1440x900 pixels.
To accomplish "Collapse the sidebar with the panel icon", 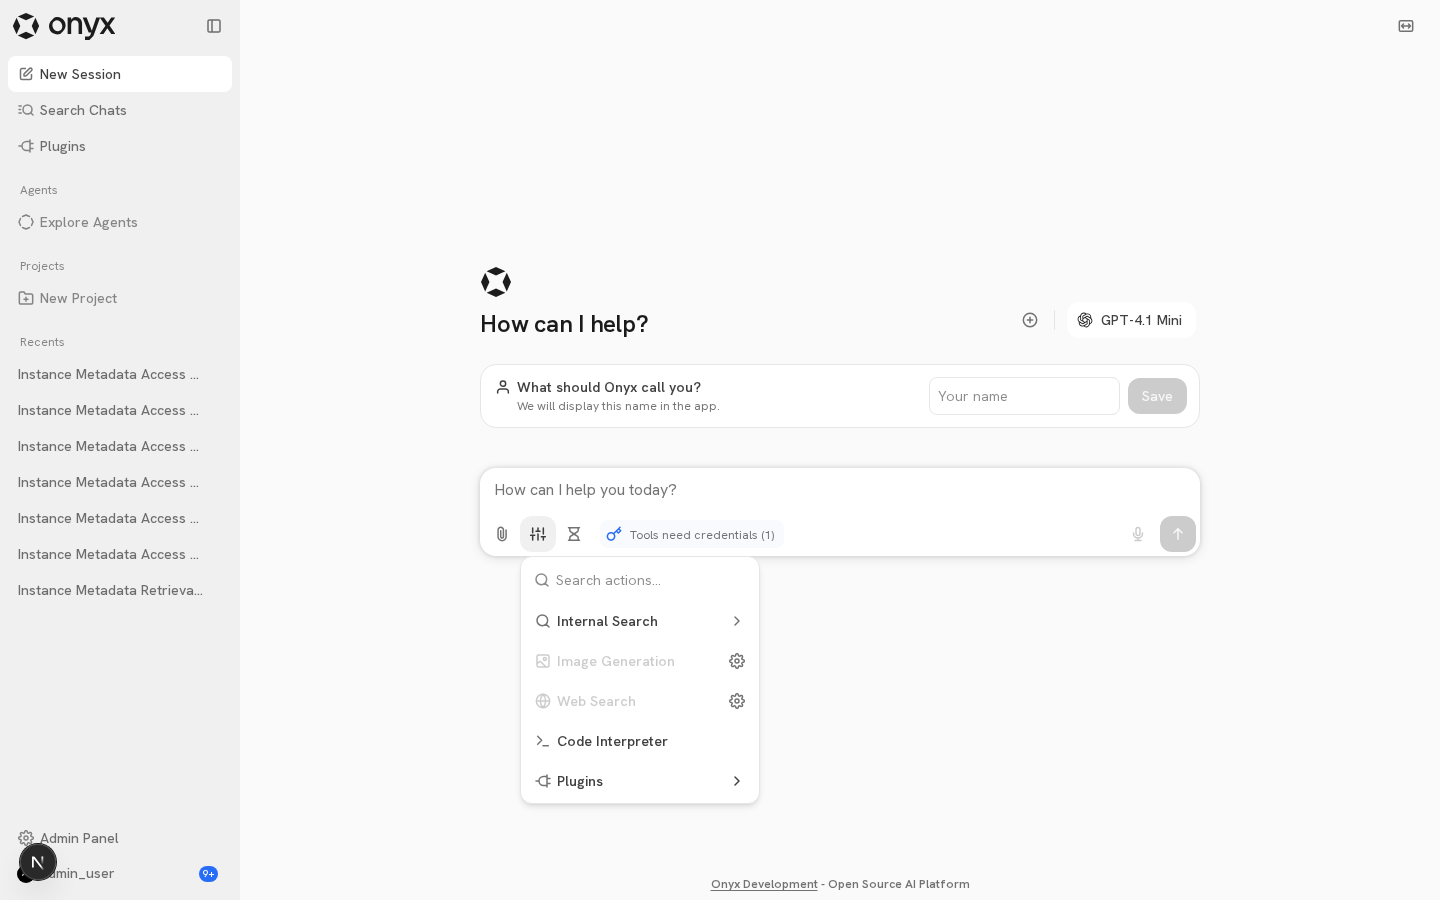I will pos(214,26).
